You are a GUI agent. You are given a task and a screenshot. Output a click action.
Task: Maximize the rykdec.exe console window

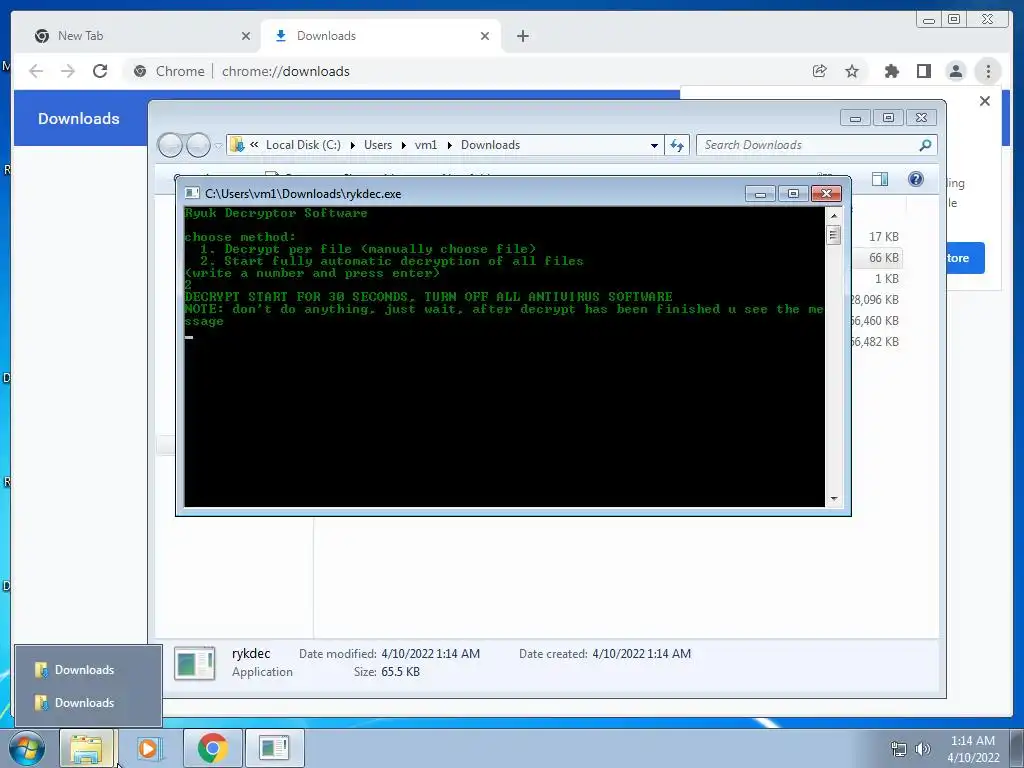pos(793,193)
